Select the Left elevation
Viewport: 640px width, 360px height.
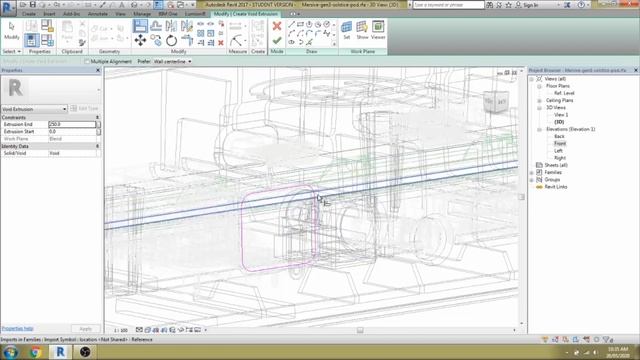pos(558,151)
